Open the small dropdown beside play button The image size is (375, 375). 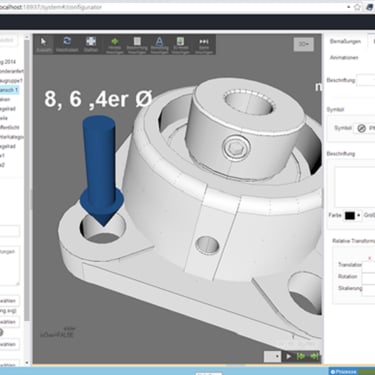(272, 356)
